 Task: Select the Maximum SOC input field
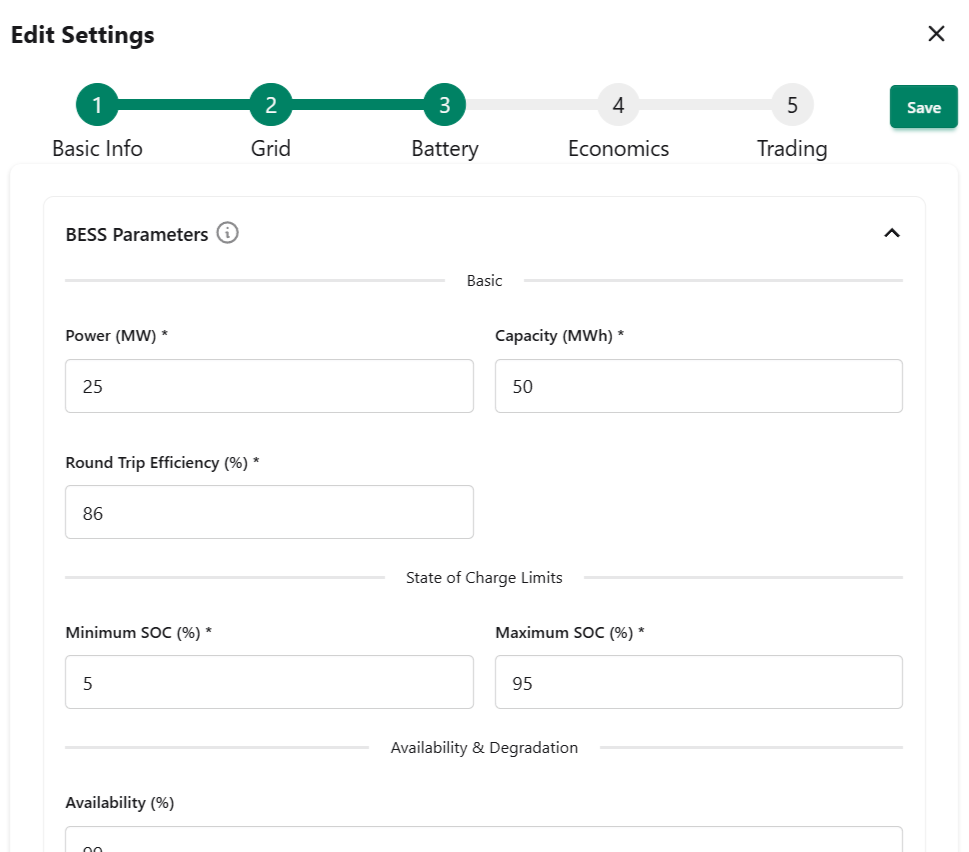pyautogui.click(x=698, y=682)
